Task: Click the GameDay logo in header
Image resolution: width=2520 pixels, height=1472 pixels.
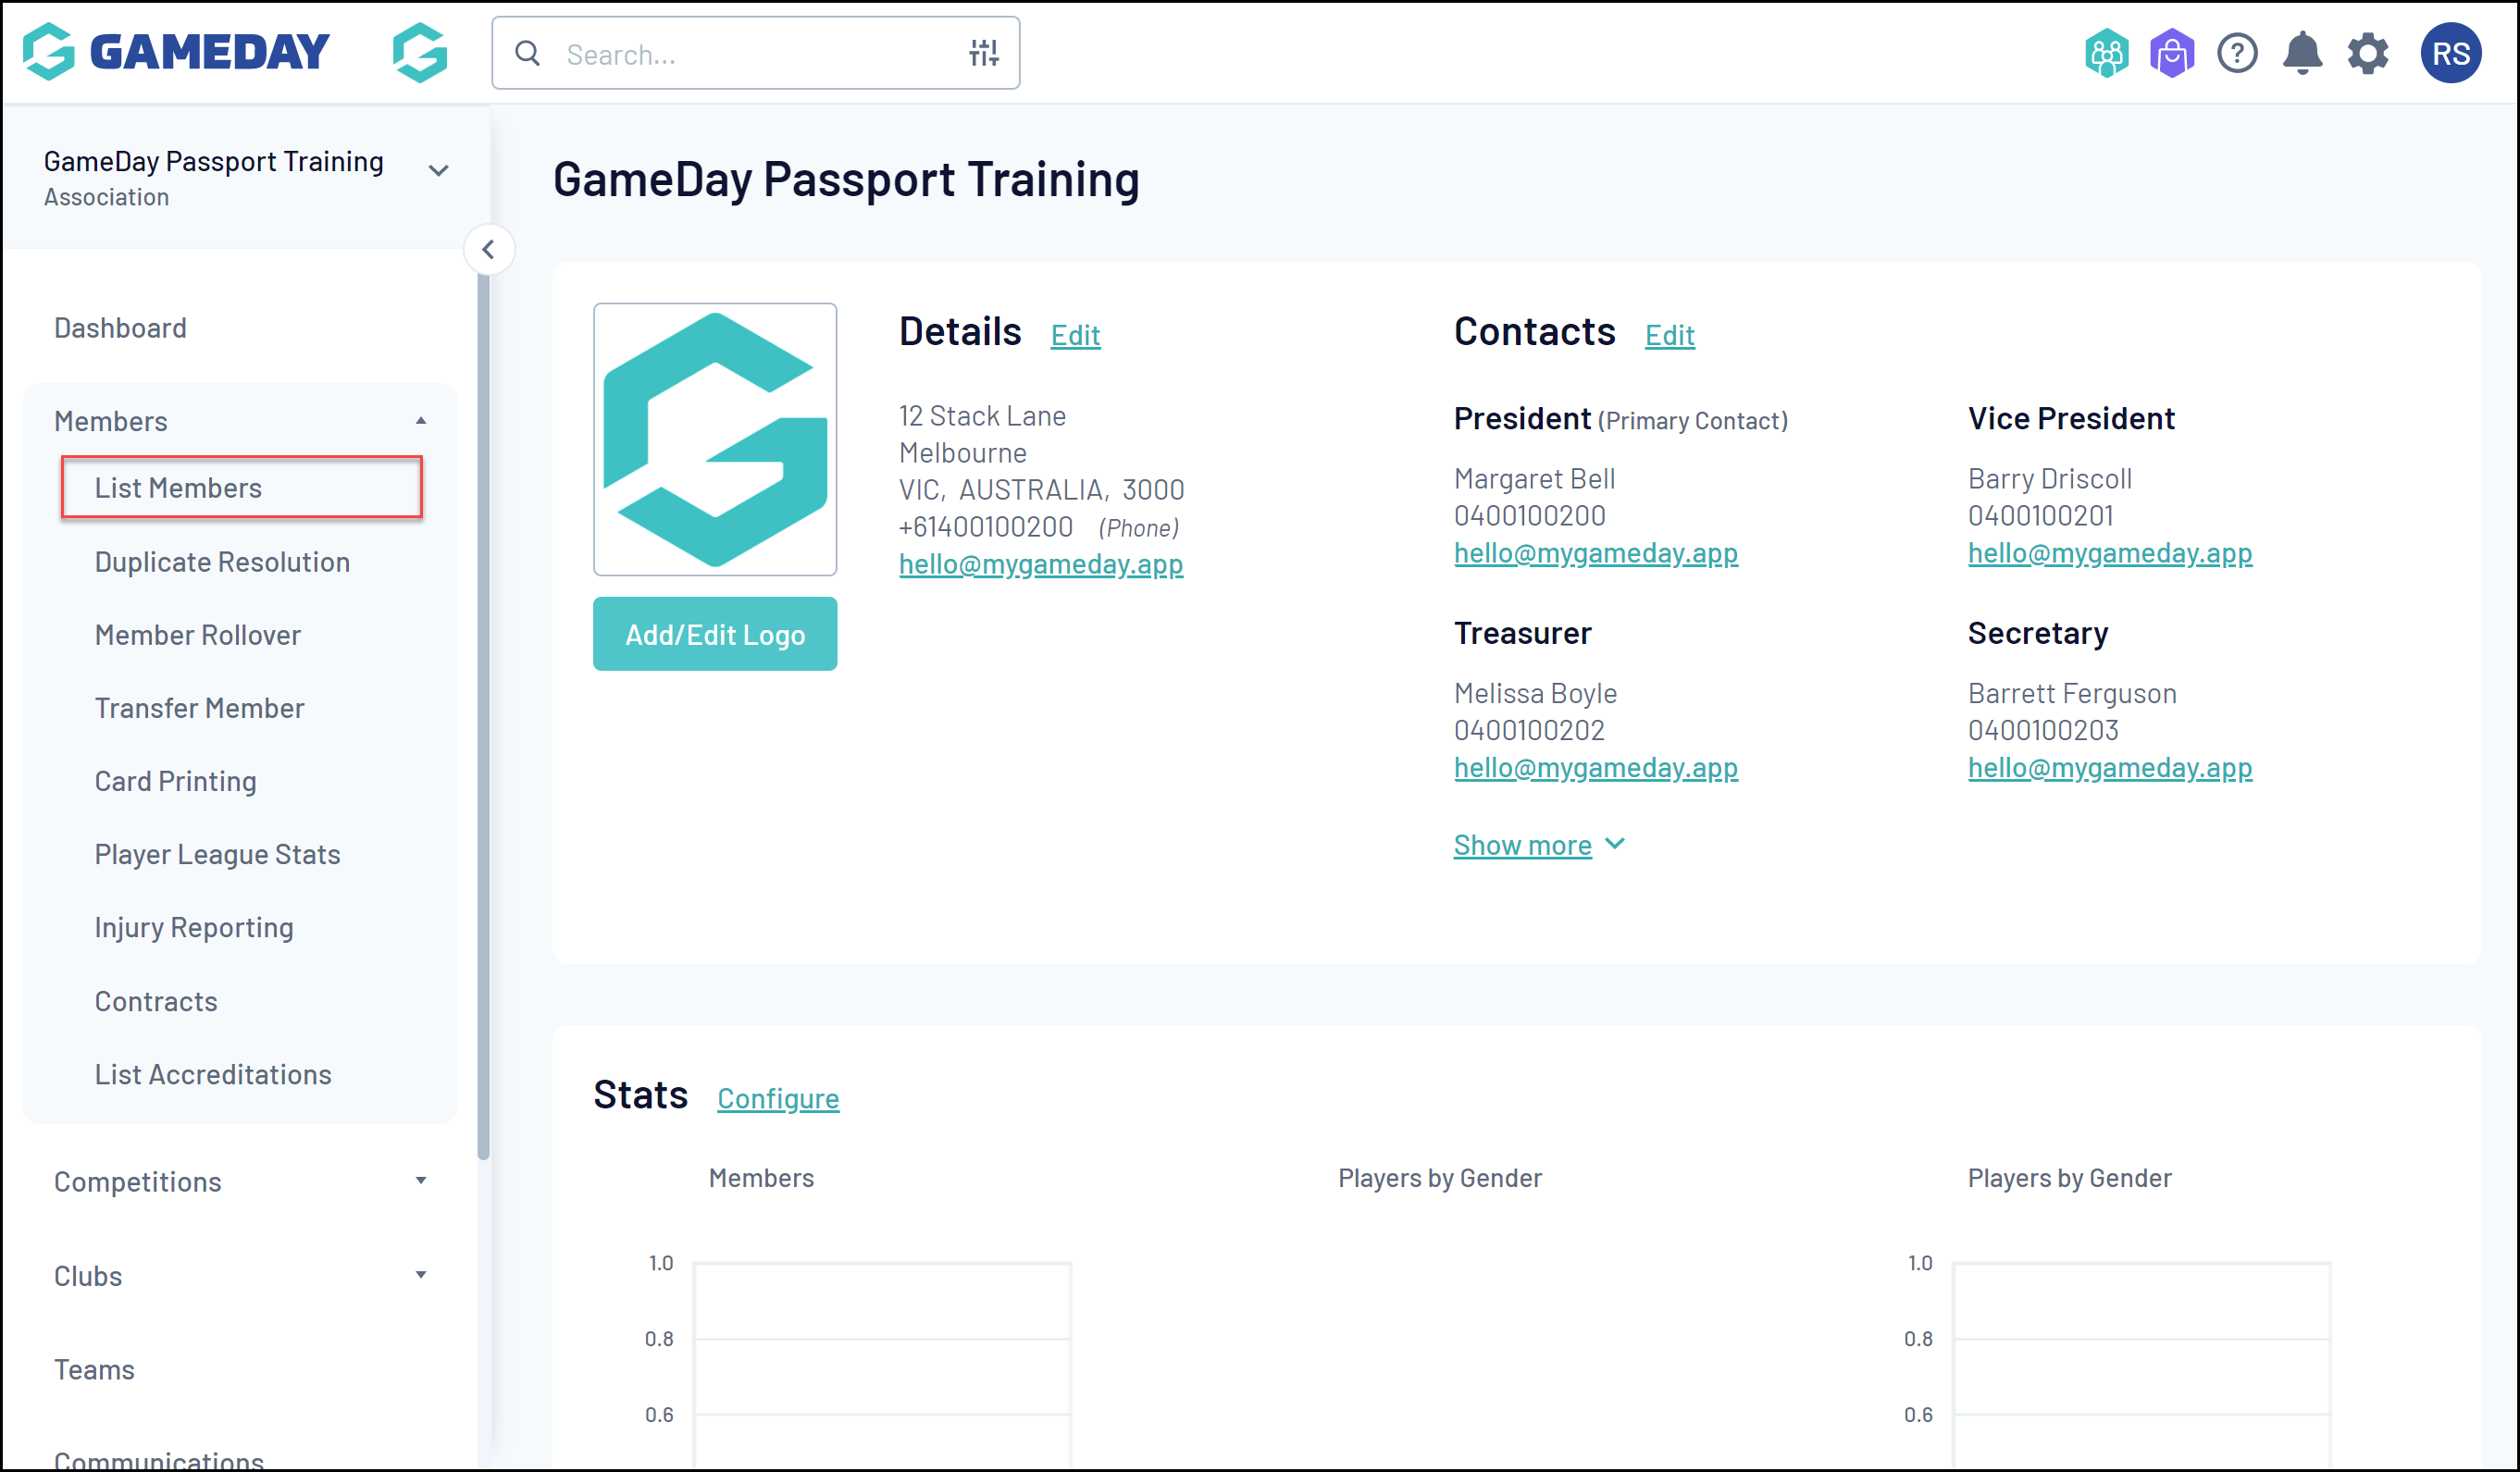Action: pos(176,52)
